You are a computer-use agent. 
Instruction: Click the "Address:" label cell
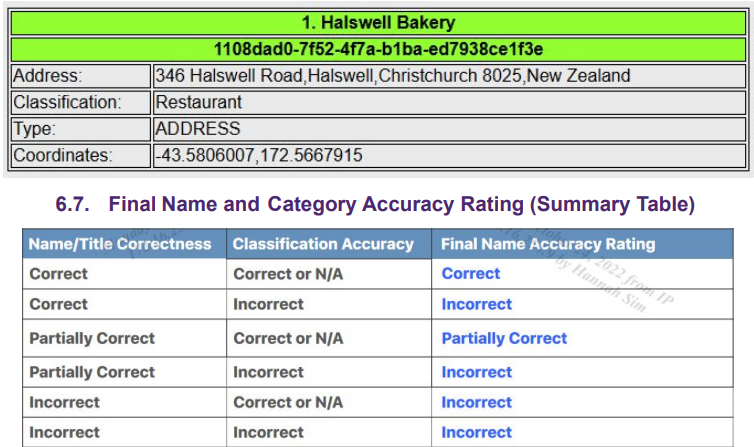click(x=81, y=76)
